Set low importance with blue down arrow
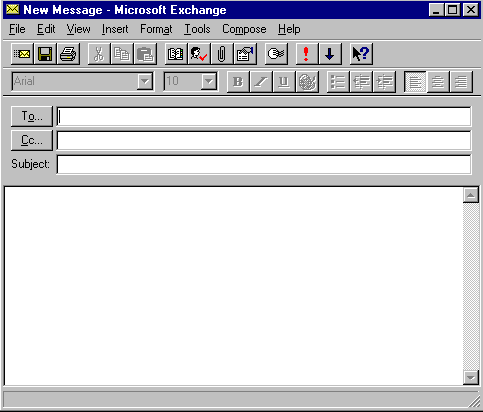483x412 pixels. 330,54
